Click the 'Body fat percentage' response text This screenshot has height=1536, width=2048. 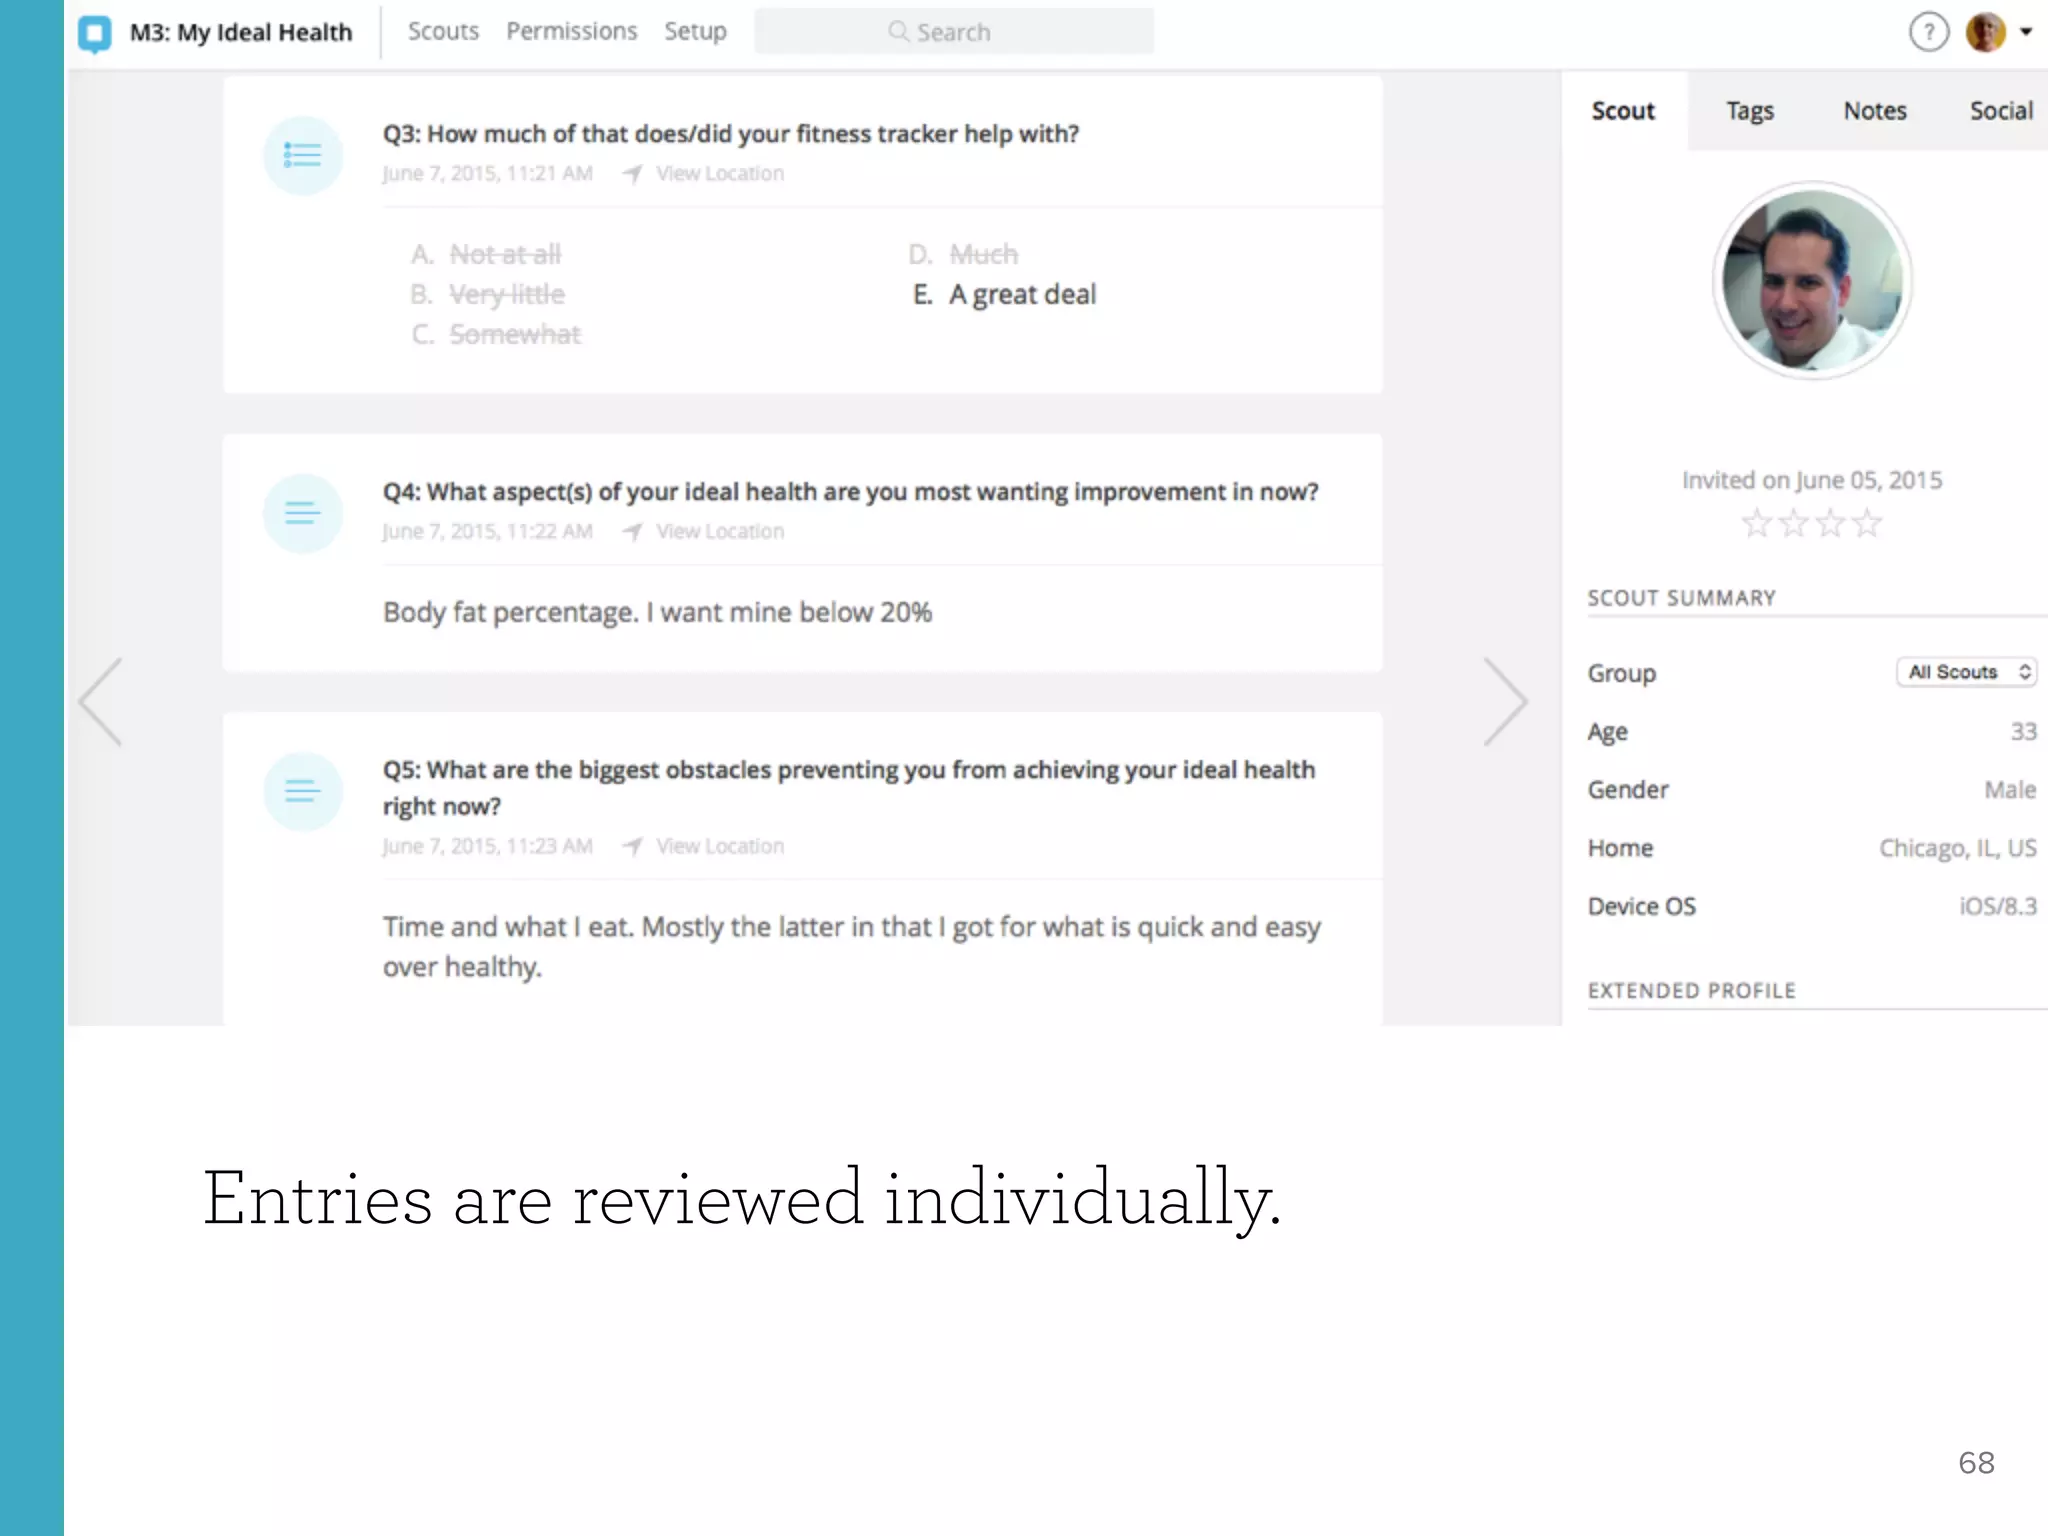click(x=657, y=612)
